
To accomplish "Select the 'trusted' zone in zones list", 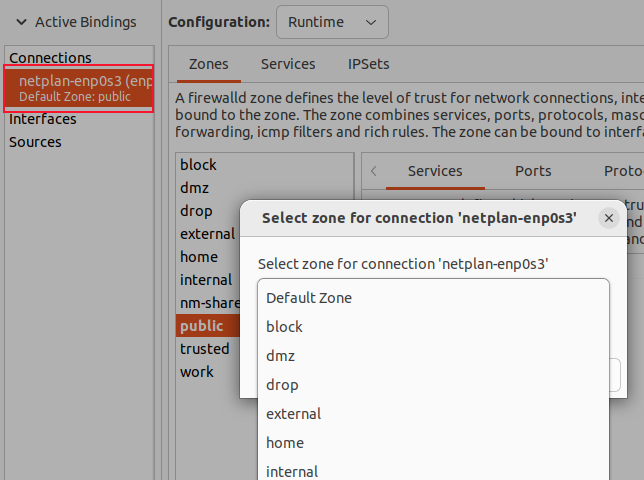I will [x=204, y=349].
